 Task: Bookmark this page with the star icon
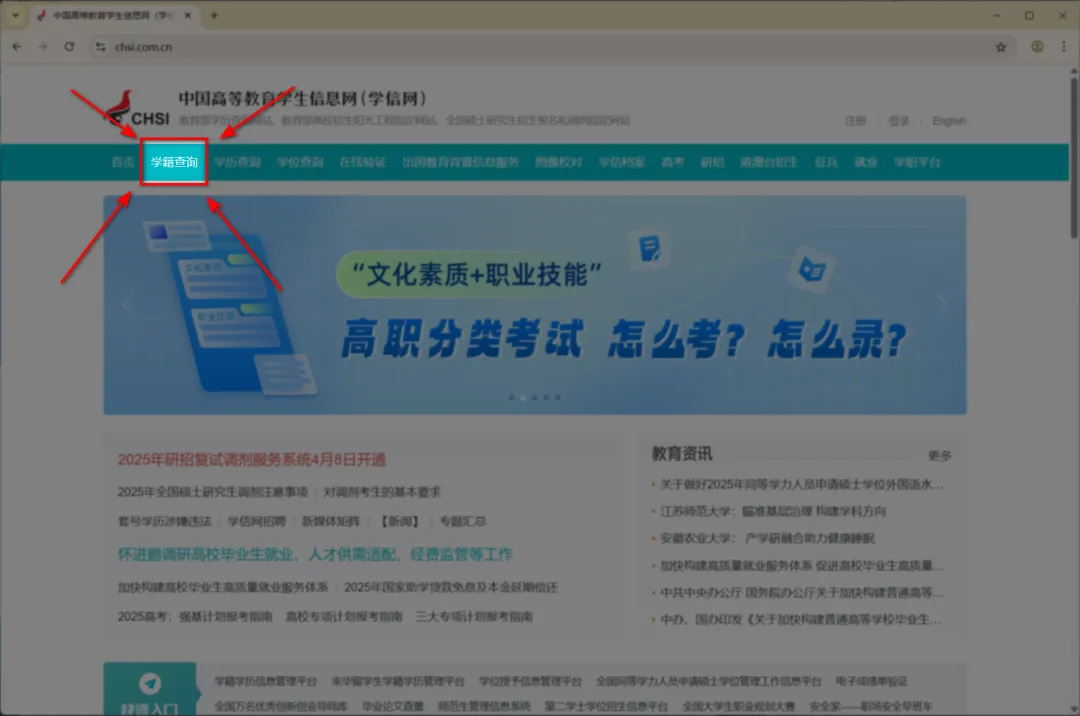pyautogui.click(x=1001, y=47)
